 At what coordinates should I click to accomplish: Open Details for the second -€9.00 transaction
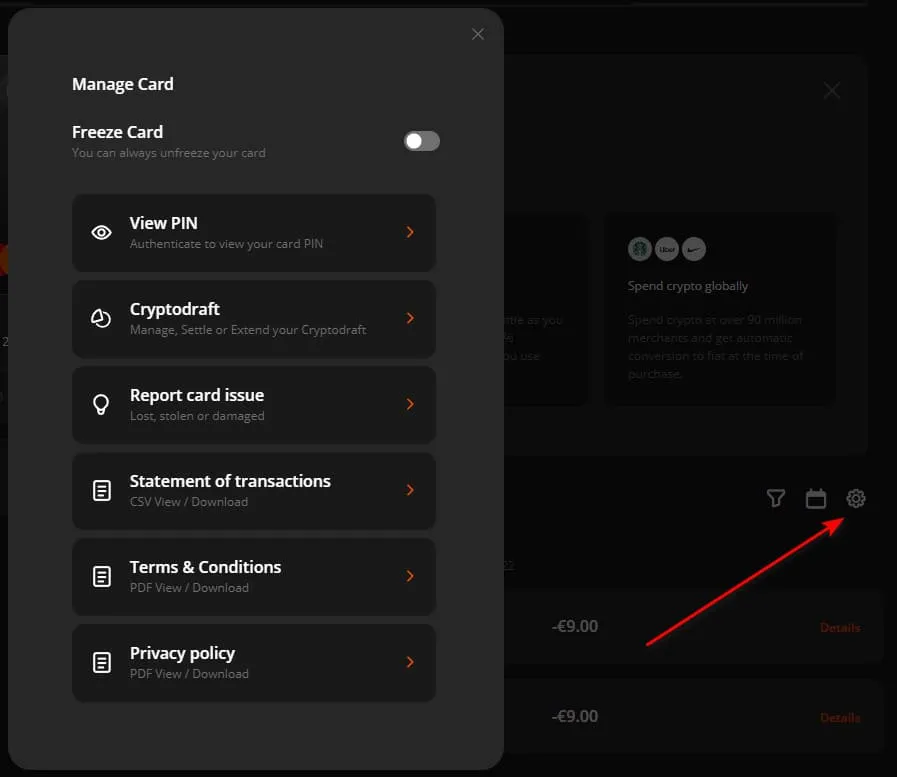coord(840,717)
